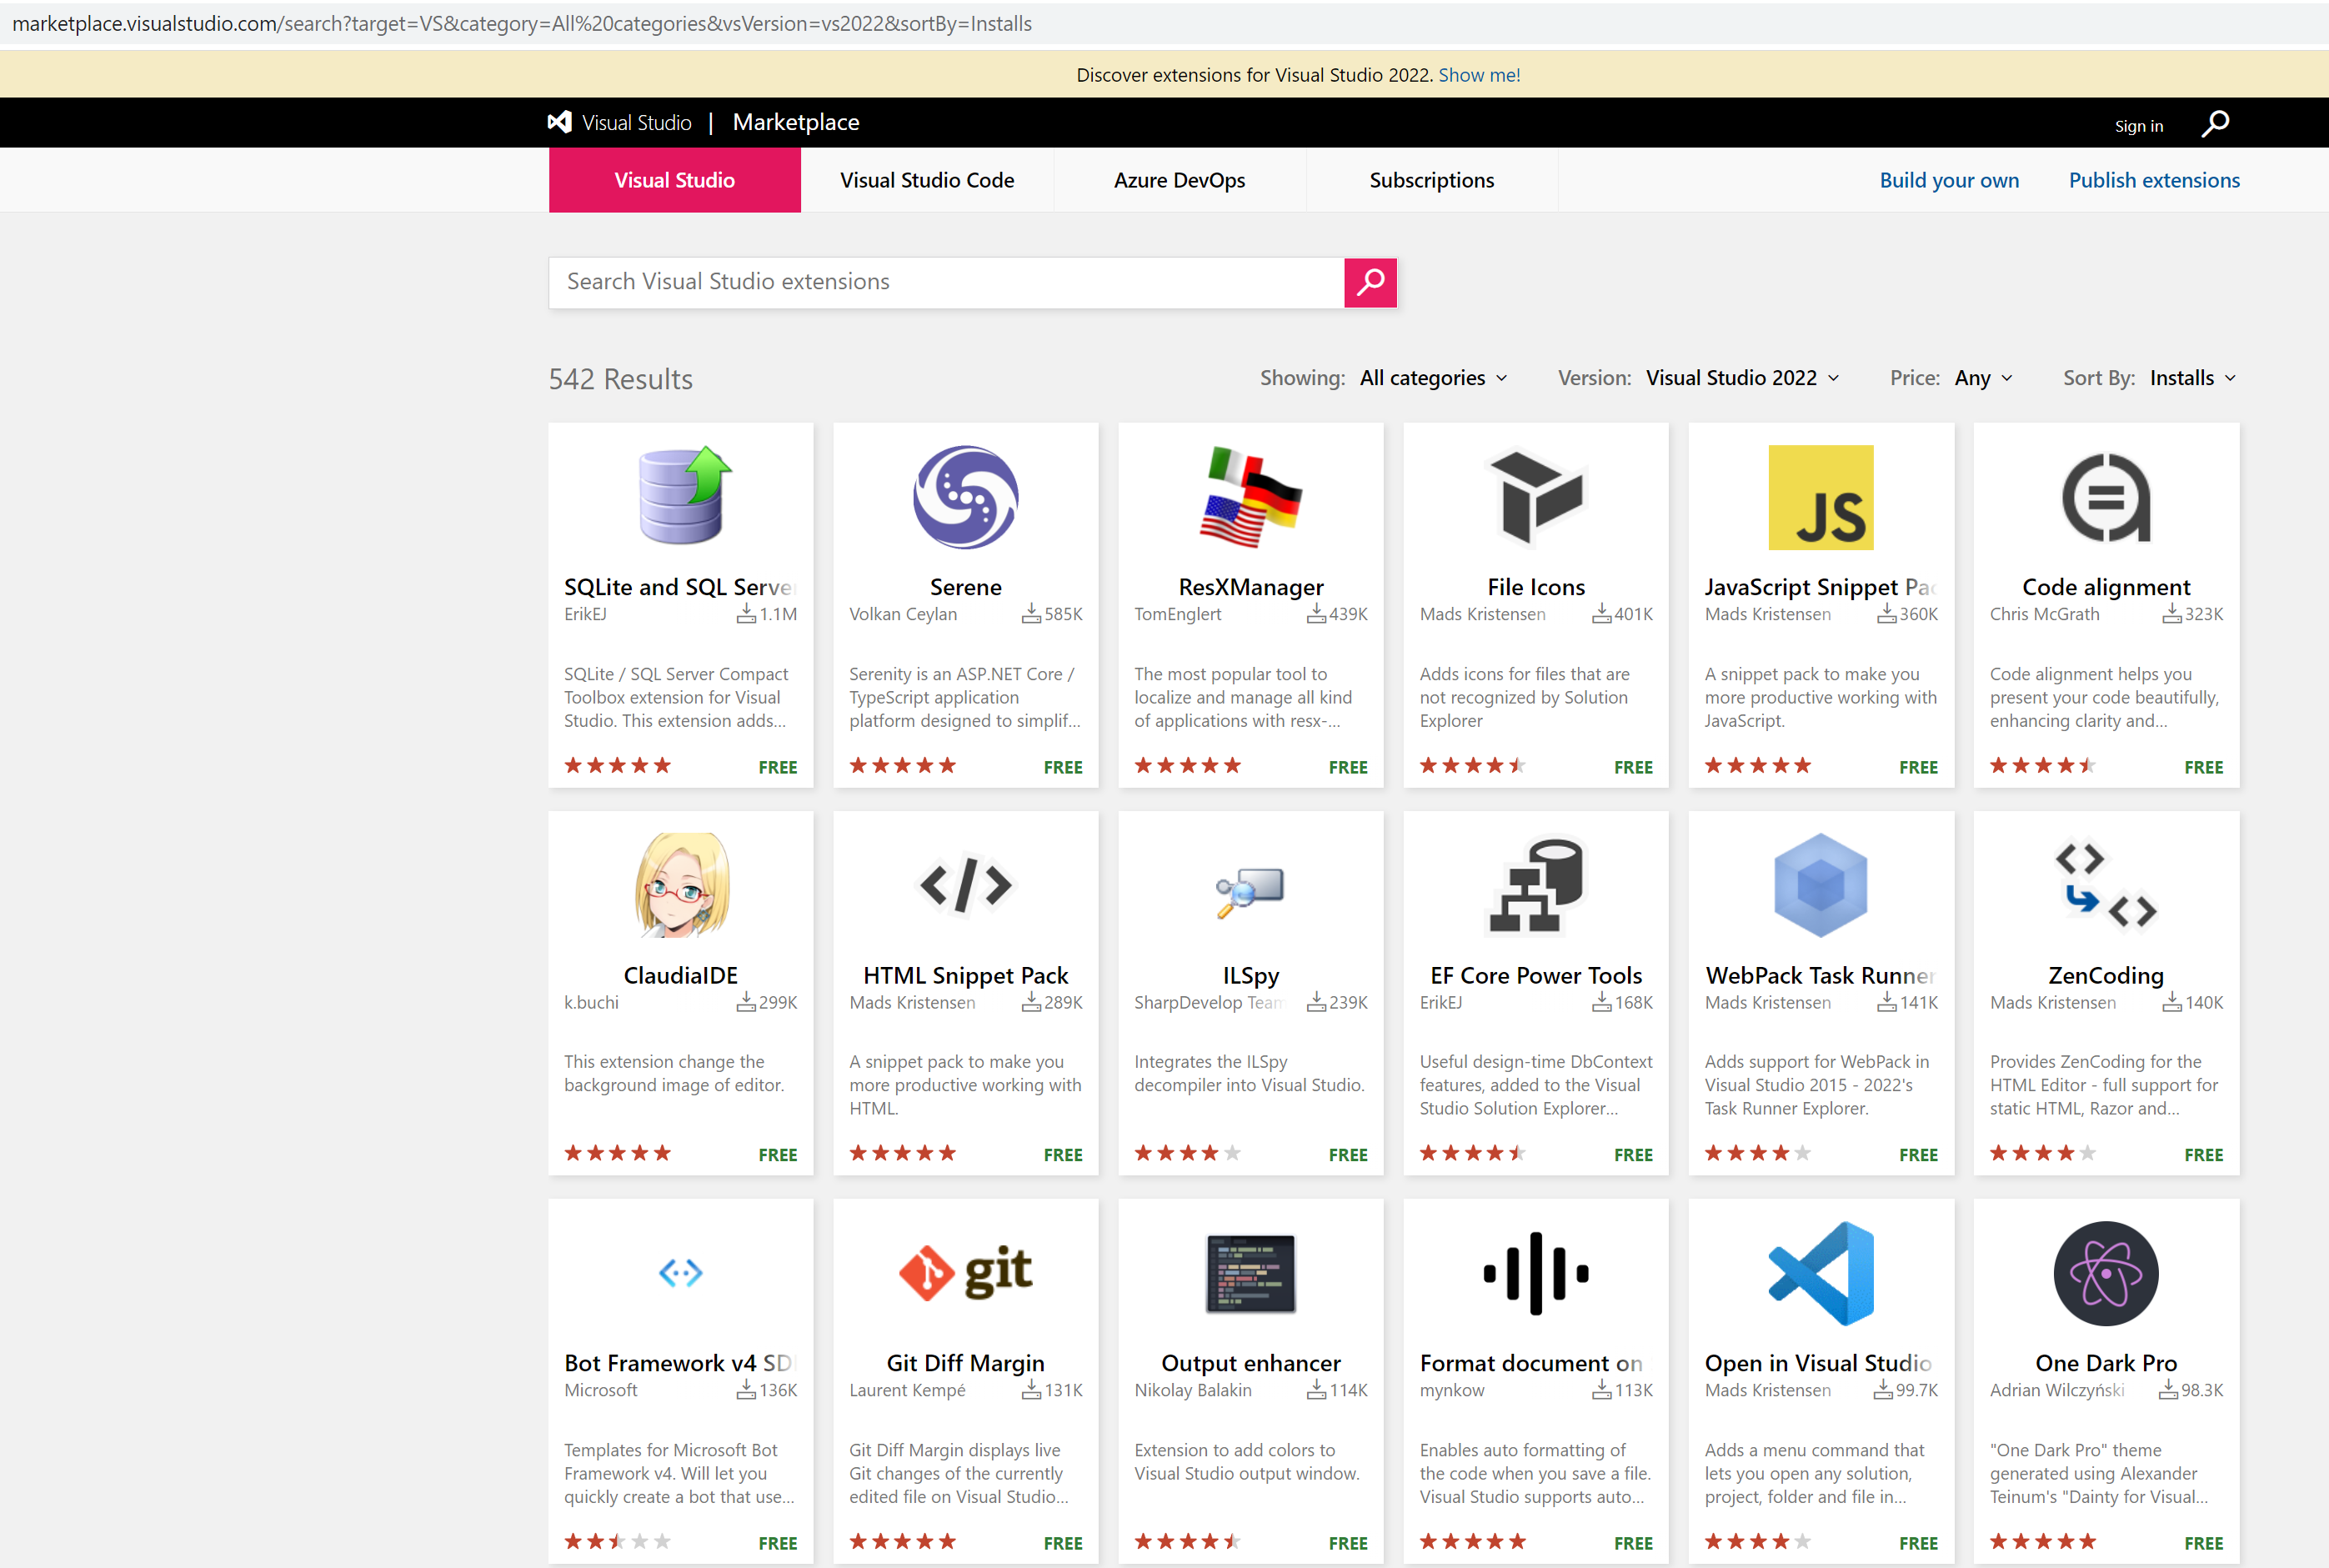Open the Serene purple swirl icon
The image size is (2329, 1568).
pos(965,496)
